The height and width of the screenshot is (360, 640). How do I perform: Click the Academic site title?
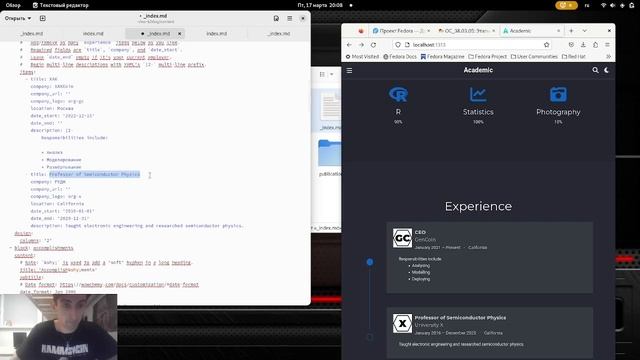pyautogui.click(x=478, y=70)
